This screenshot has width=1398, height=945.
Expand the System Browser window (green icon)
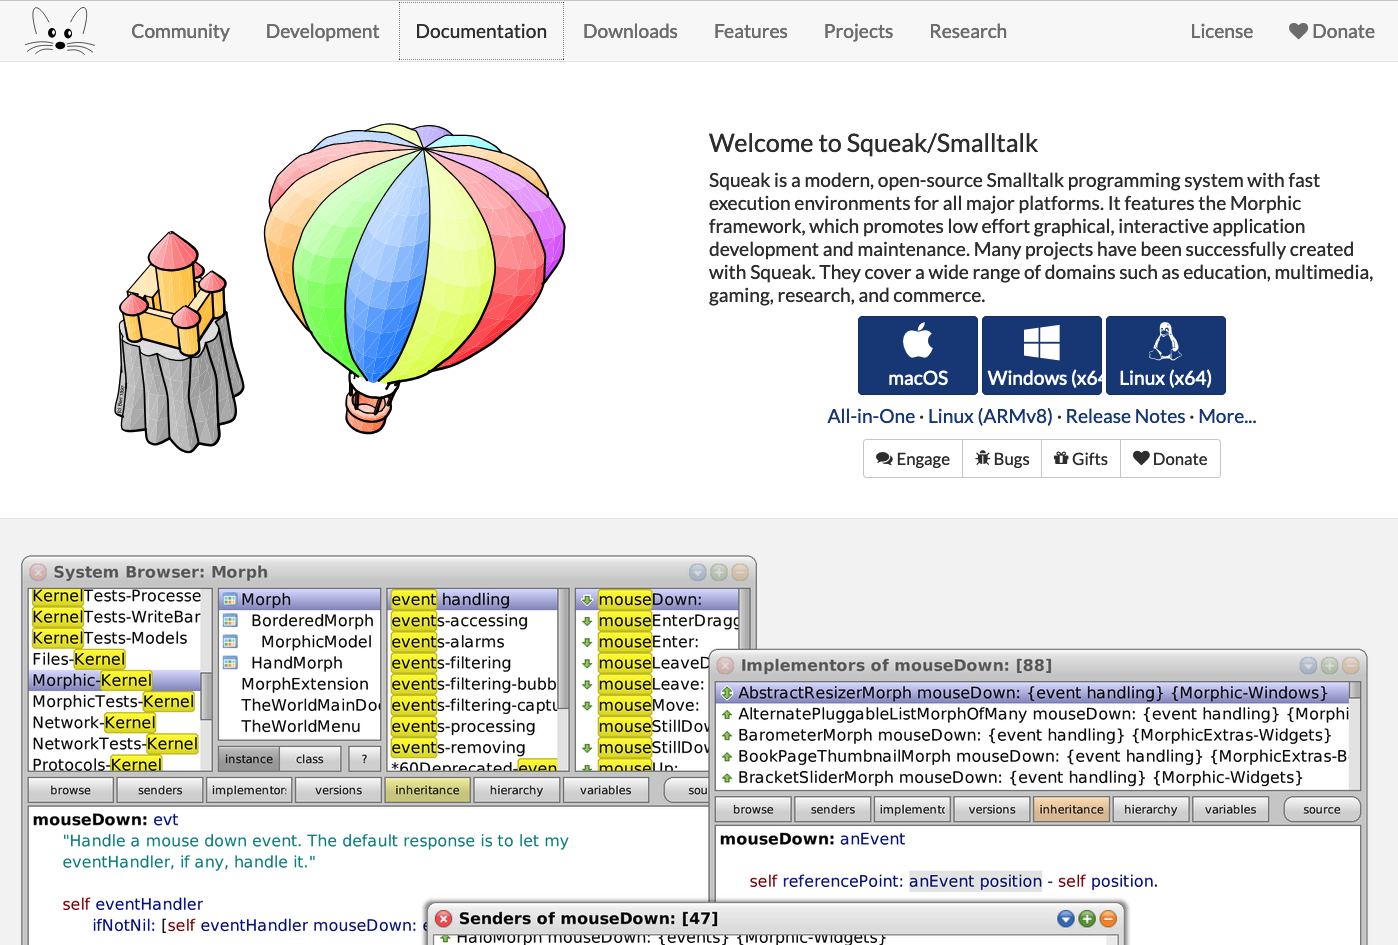tap(719, 572)
